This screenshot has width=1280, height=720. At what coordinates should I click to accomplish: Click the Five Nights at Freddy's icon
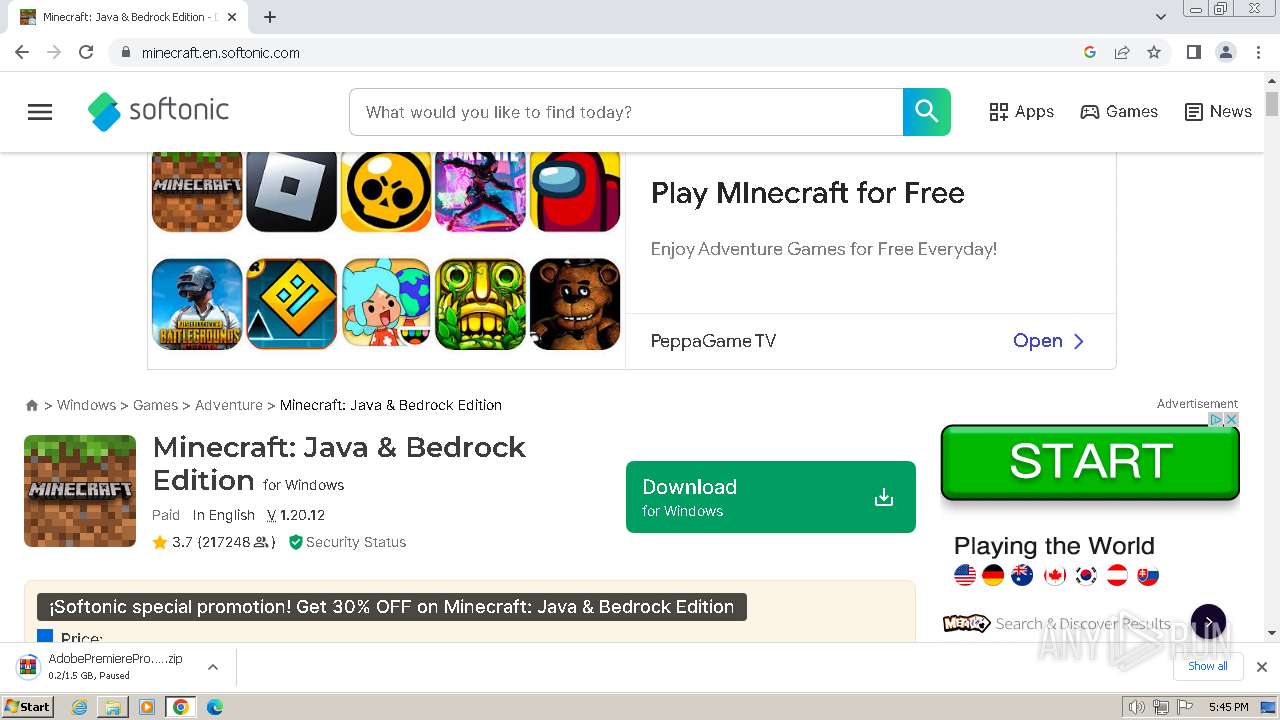click(575, 304)
